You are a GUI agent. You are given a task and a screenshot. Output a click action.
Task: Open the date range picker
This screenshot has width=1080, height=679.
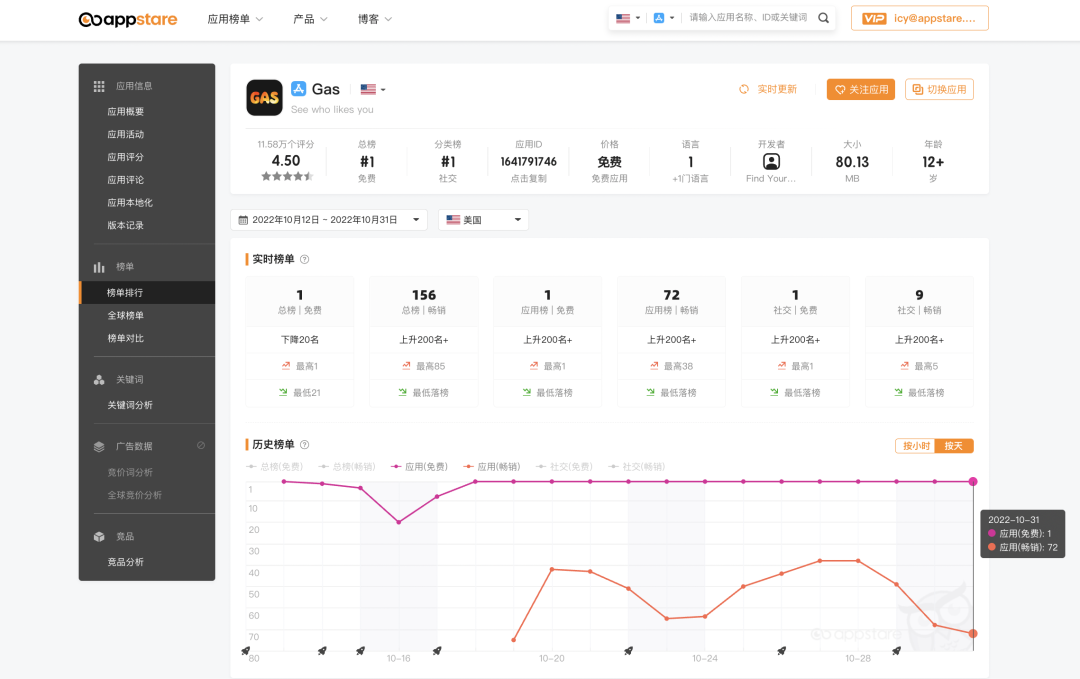pos(329,220)
